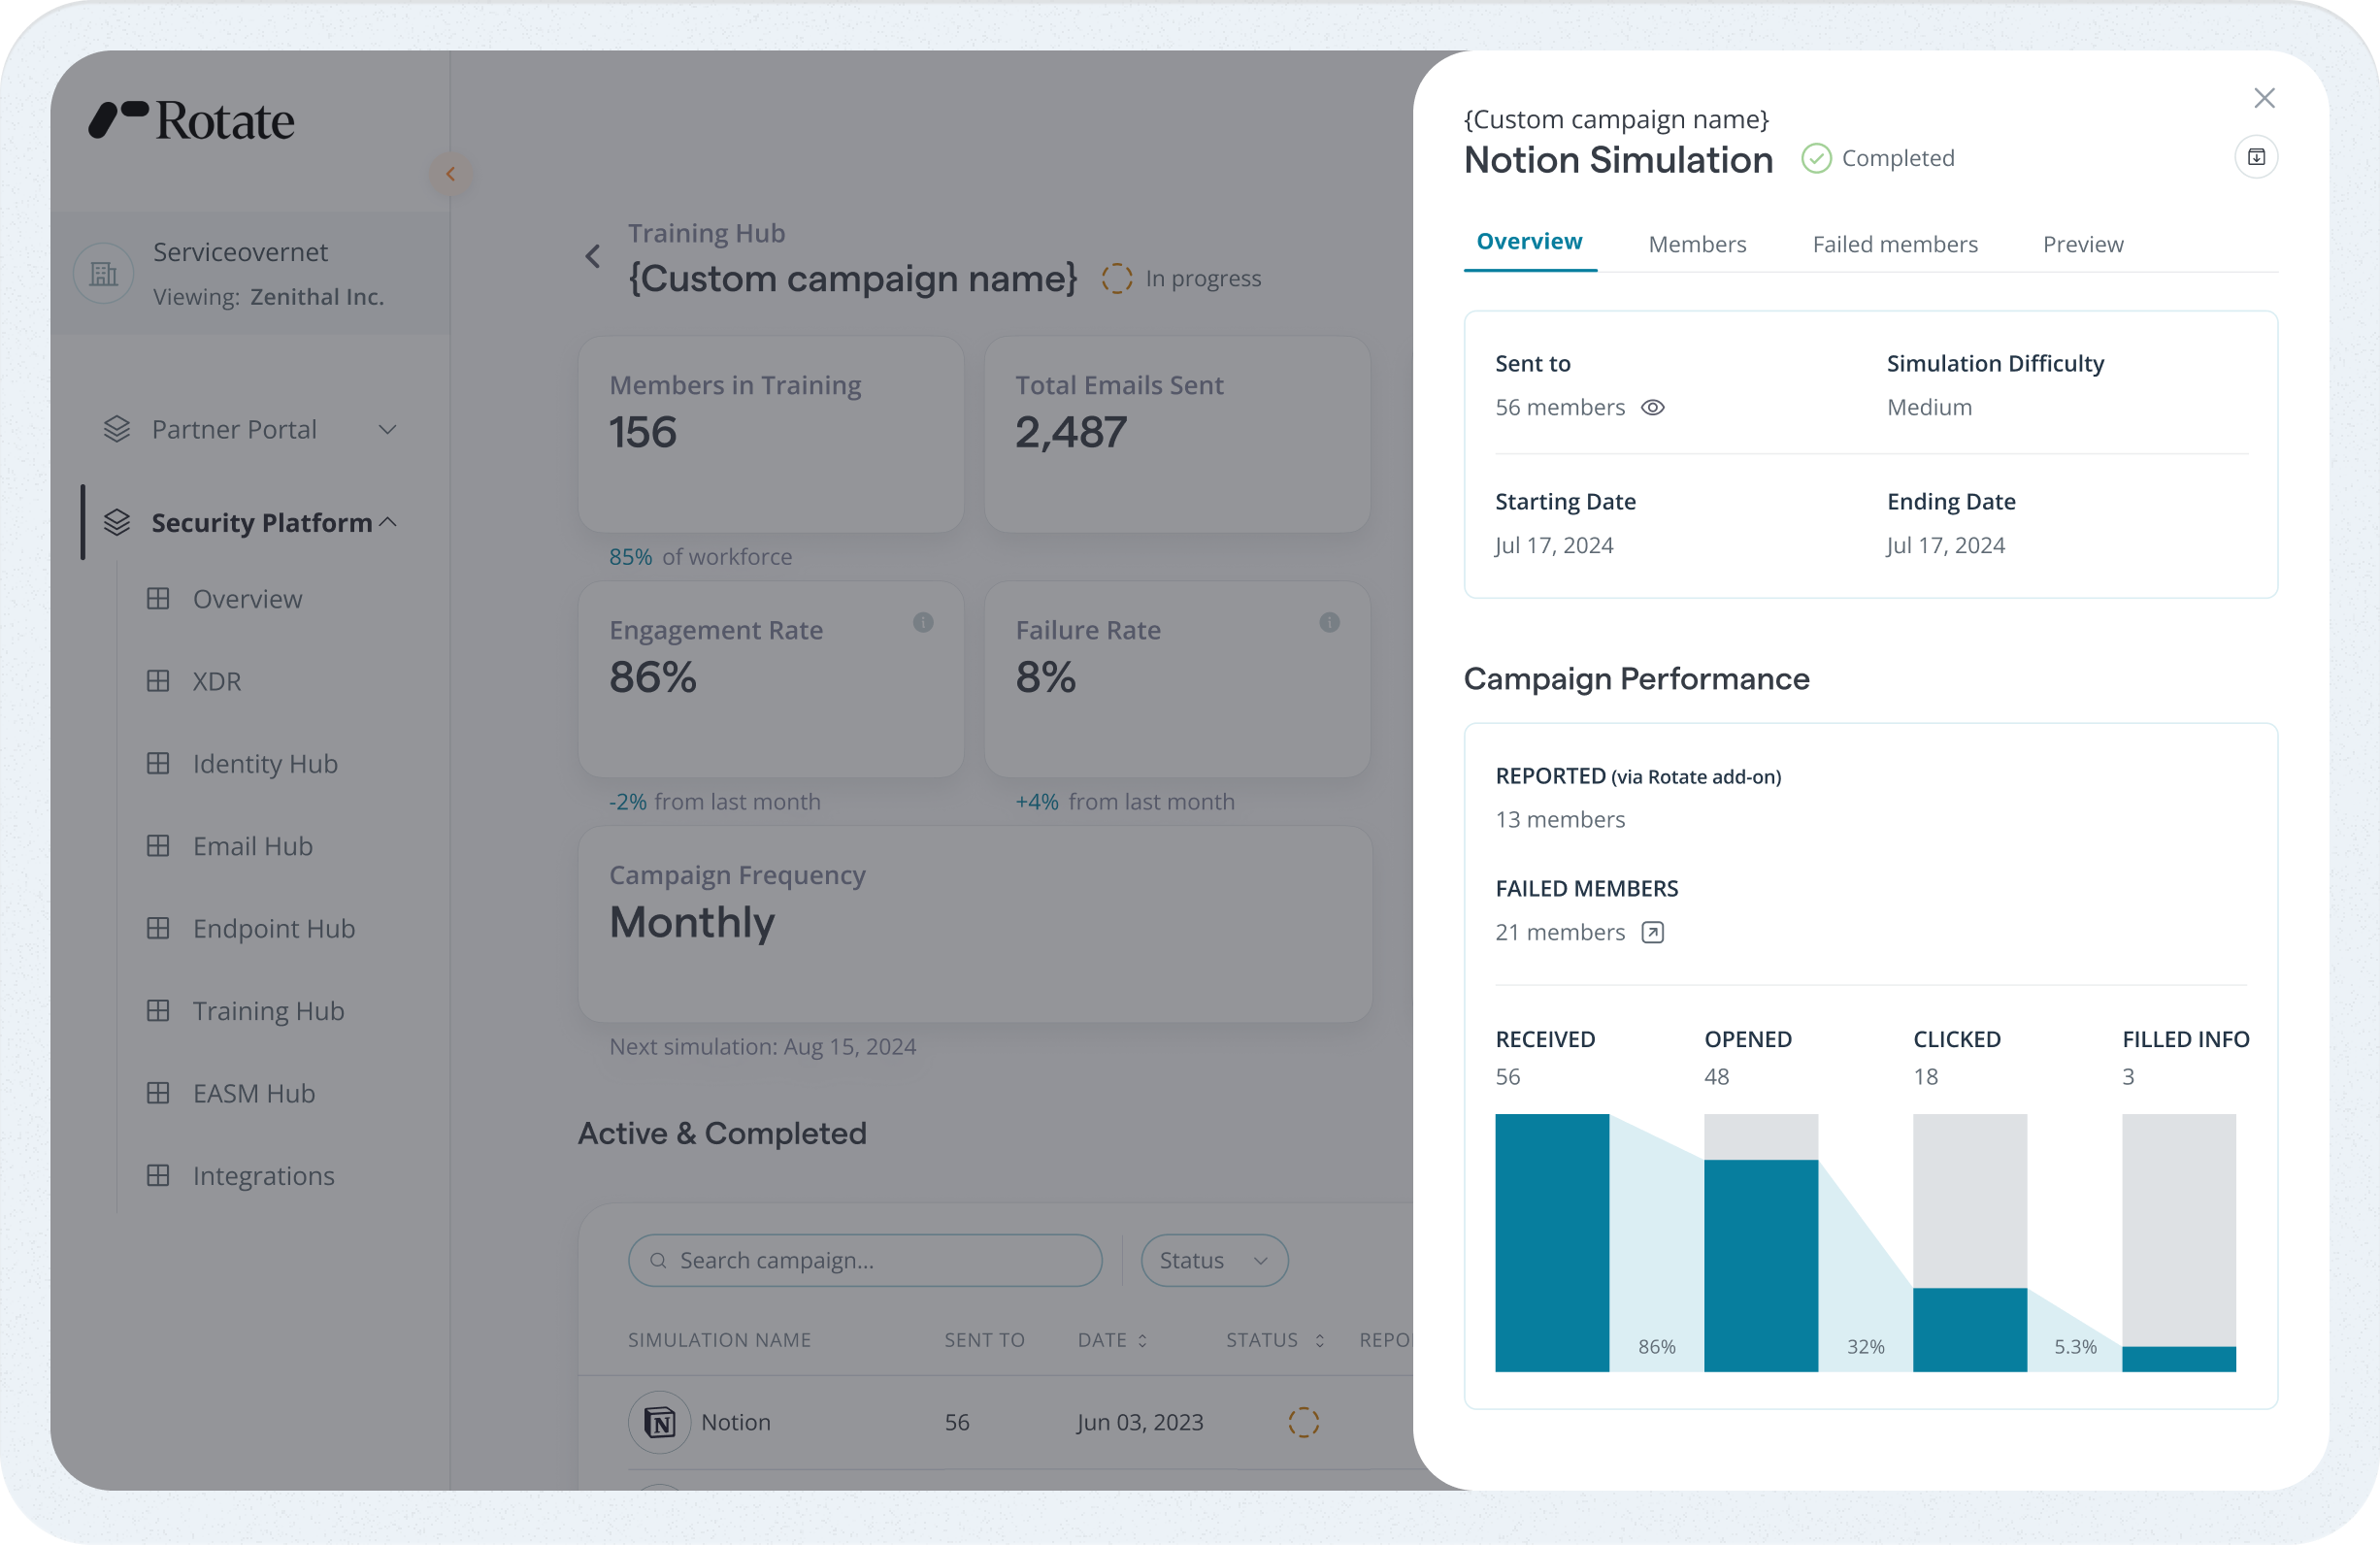
Task: Open the Status filter dropdown
Action: 1213,1260
